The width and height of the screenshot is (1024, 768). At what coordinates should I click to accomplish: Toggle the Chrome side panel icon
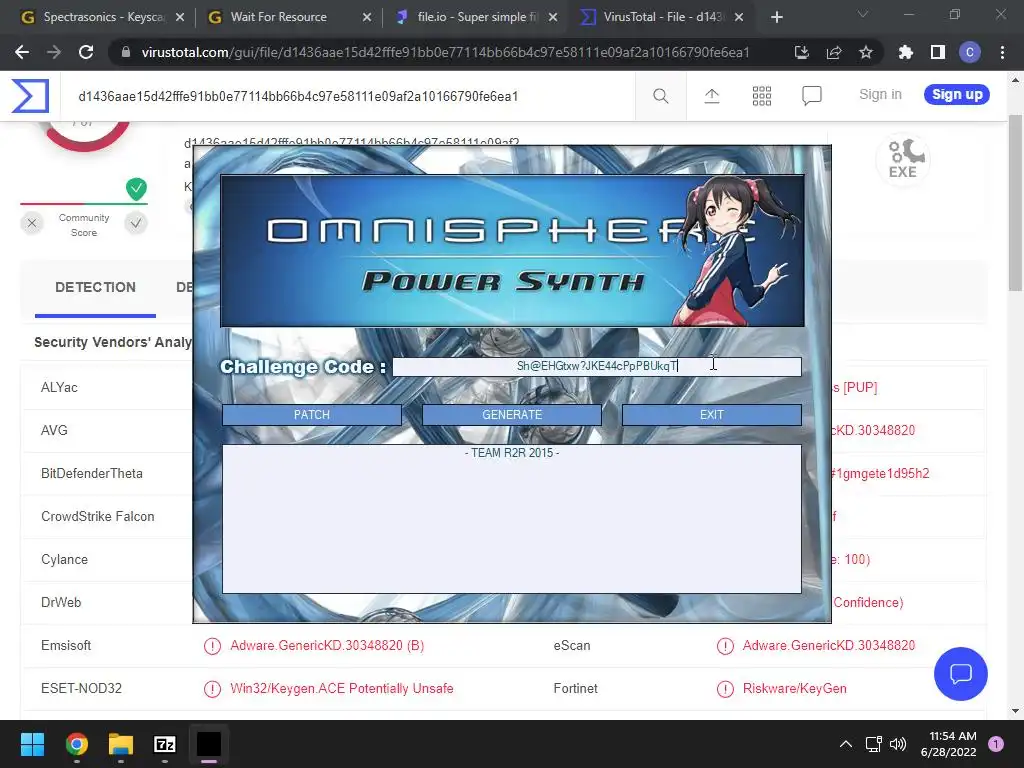[x=937, y=52]
